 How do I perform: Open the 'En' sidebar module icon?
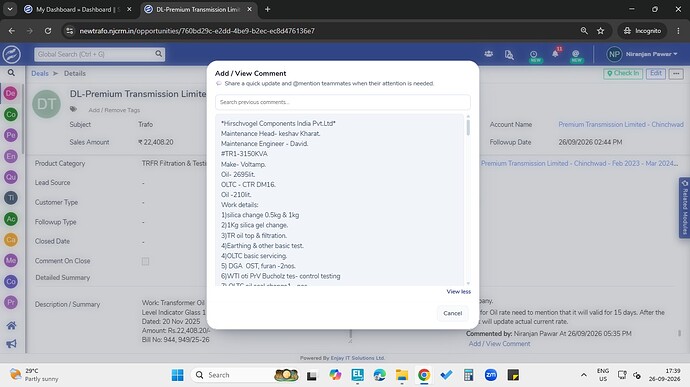11,156
